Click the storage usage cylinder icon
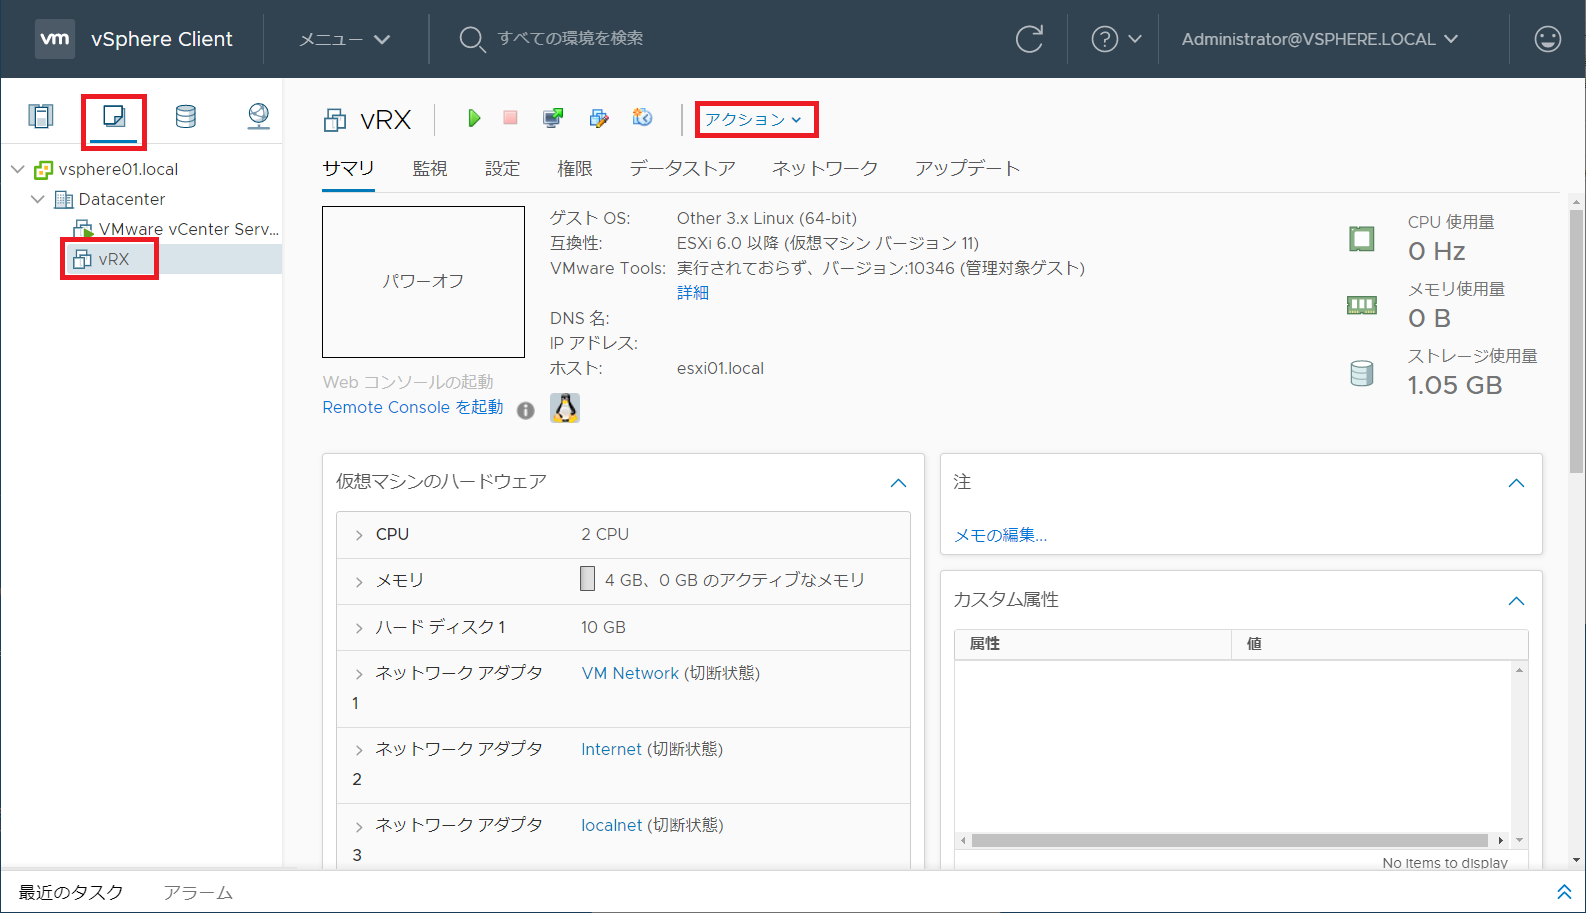 click(1362, 373)
